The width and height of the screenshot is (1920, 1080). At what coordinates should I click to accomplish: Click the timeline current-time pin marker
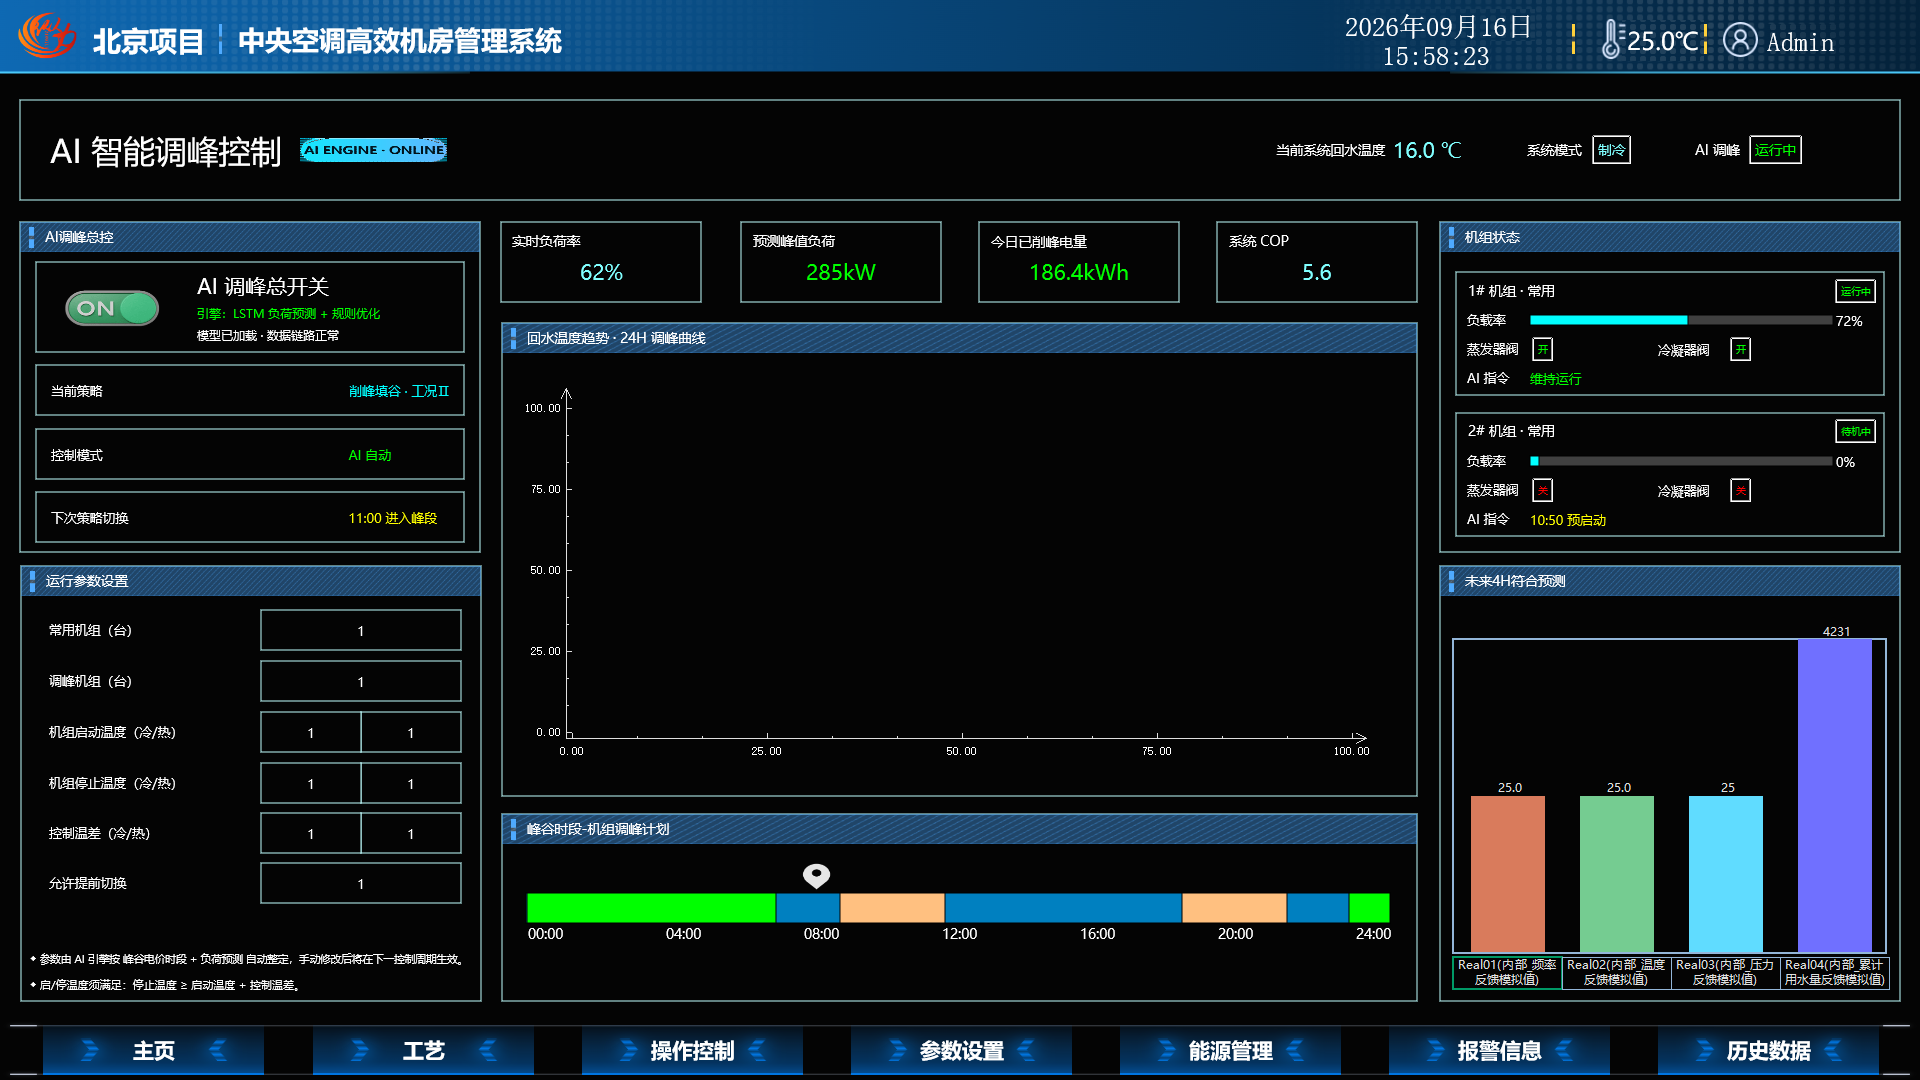(816, 876)
